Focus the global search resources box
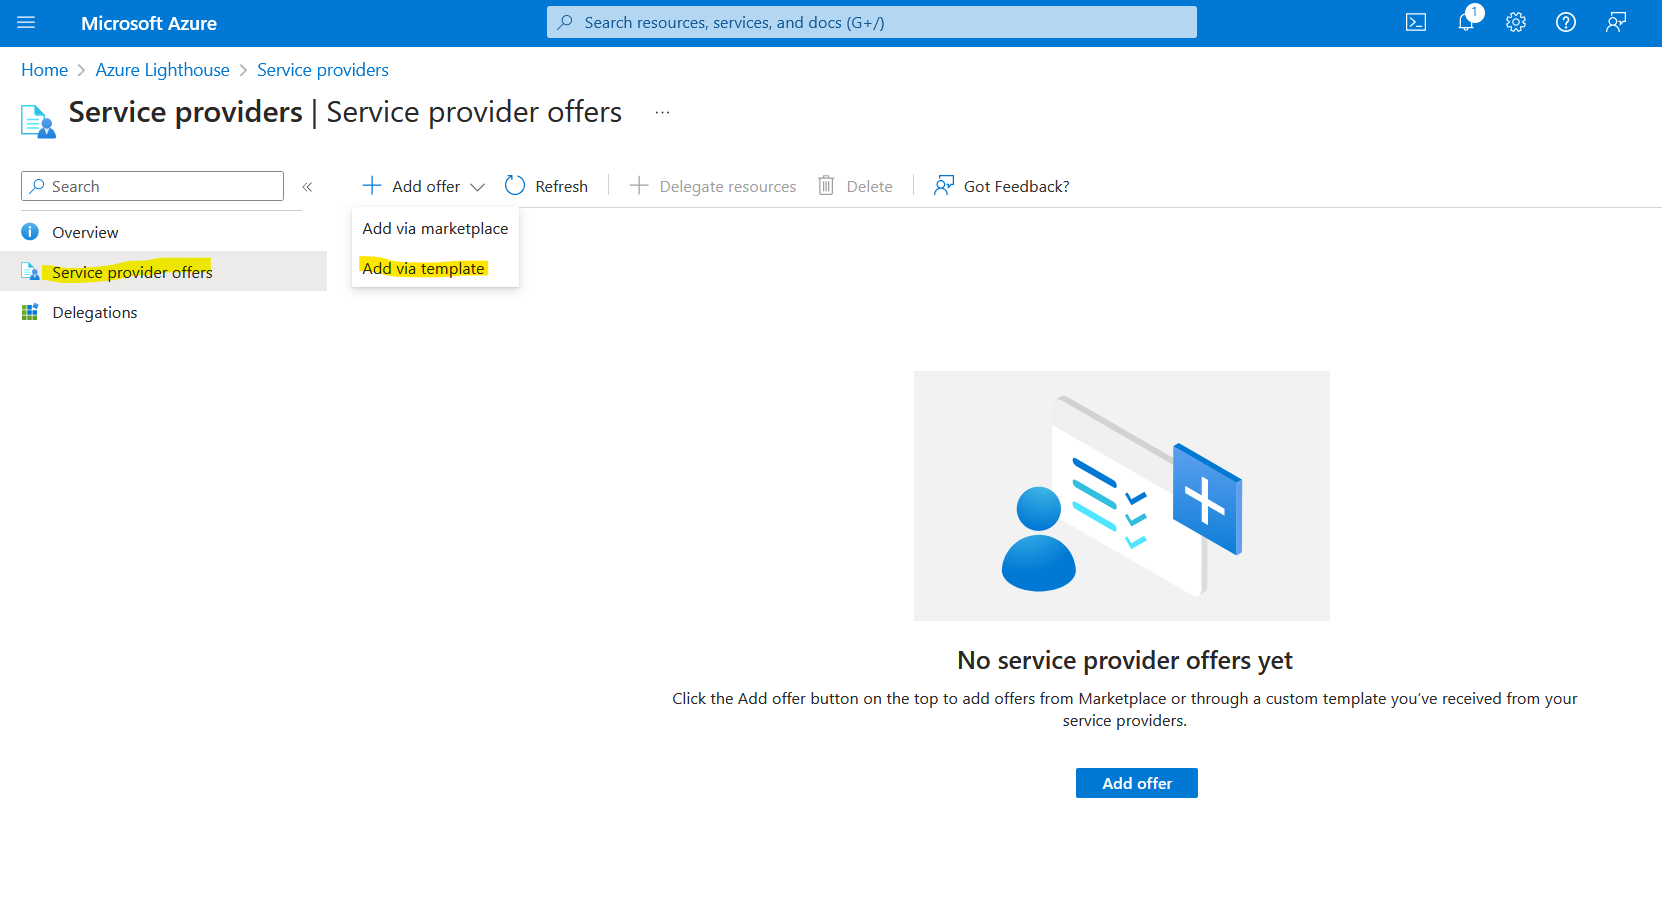 871,22
